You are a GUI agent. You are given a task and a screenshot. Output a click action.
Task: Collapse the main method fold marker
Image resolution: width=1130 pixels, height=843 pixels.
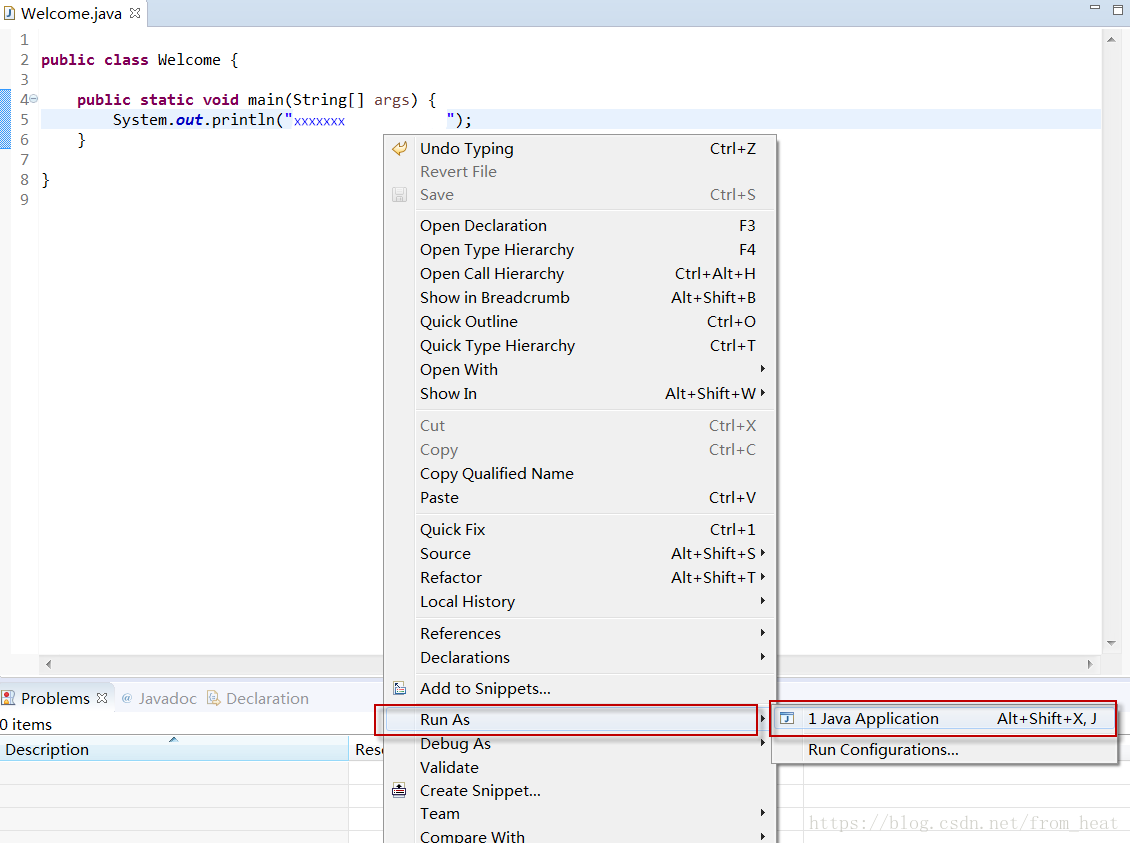33,99
